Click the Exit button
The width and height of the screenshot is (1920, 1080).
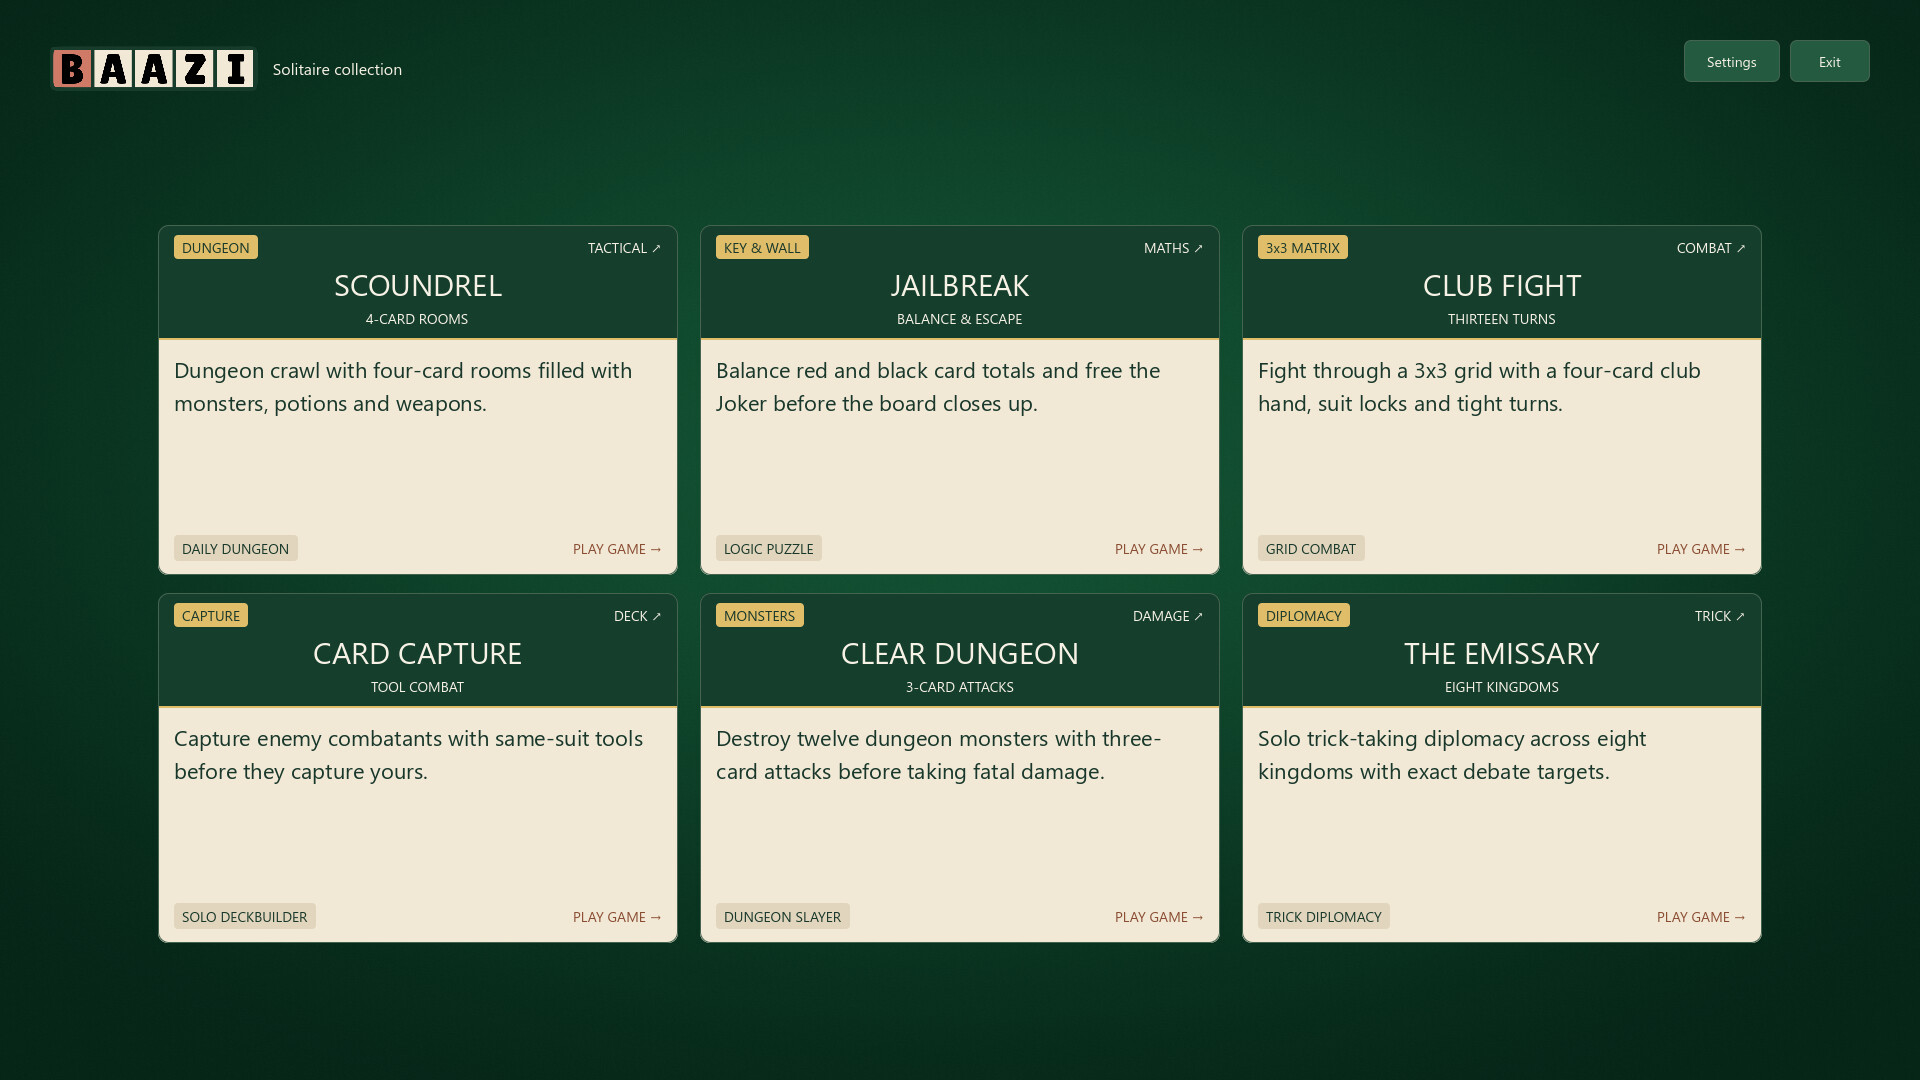[x=1829, y=61]
